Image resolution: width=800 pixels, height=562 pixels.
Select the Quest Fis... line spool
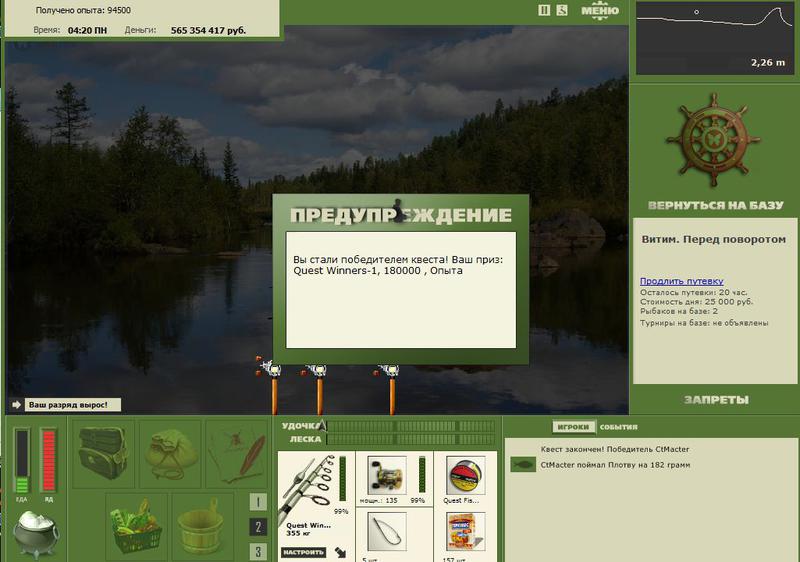[x=465, y=475]
